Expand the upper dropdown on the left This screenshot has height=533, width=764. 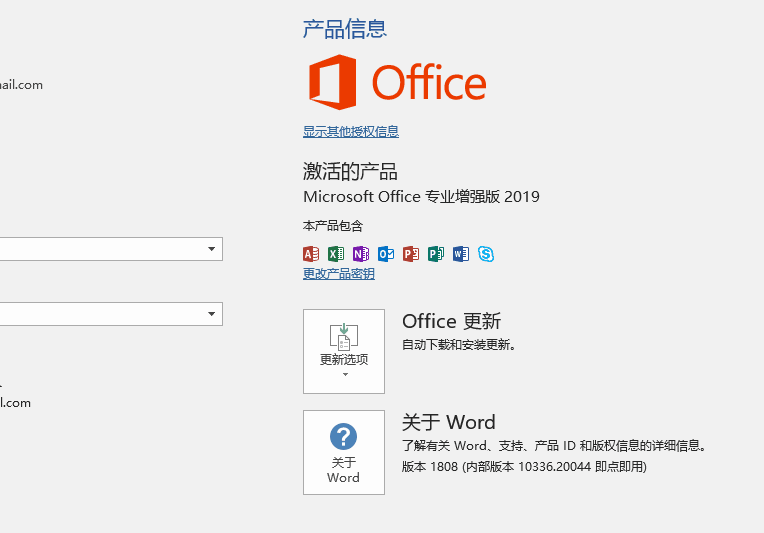click(x=211, y=249)
